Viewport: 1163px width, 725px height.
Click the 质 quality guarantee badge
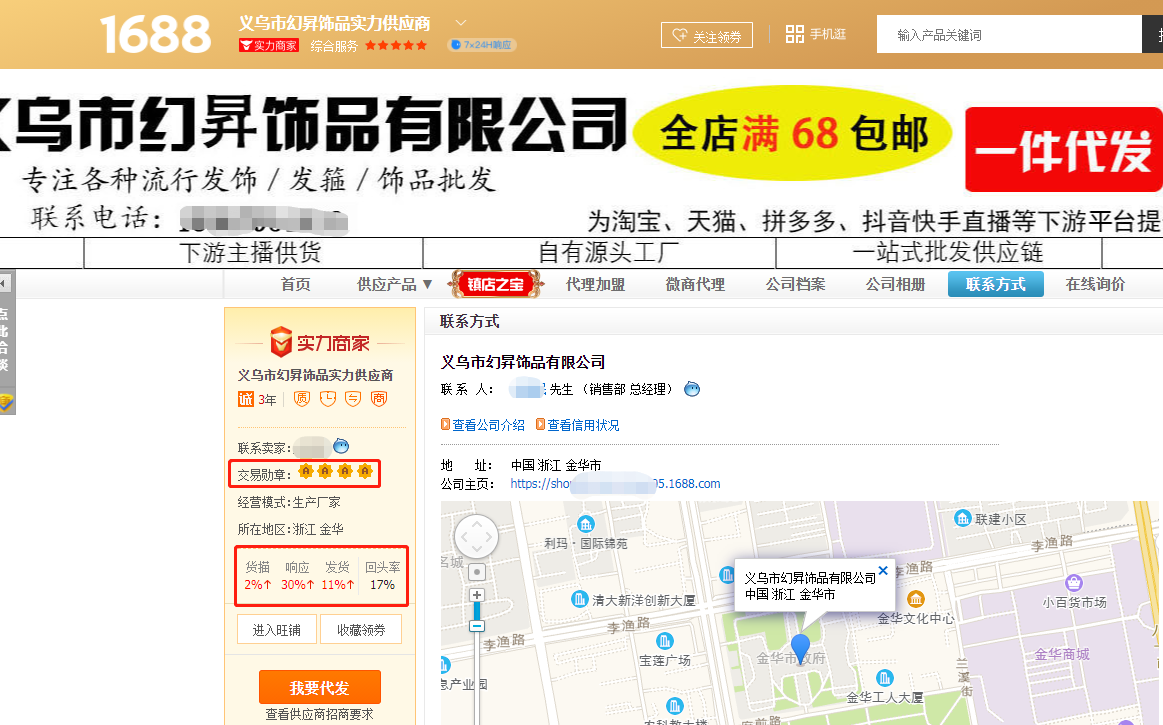coord(302,399)
